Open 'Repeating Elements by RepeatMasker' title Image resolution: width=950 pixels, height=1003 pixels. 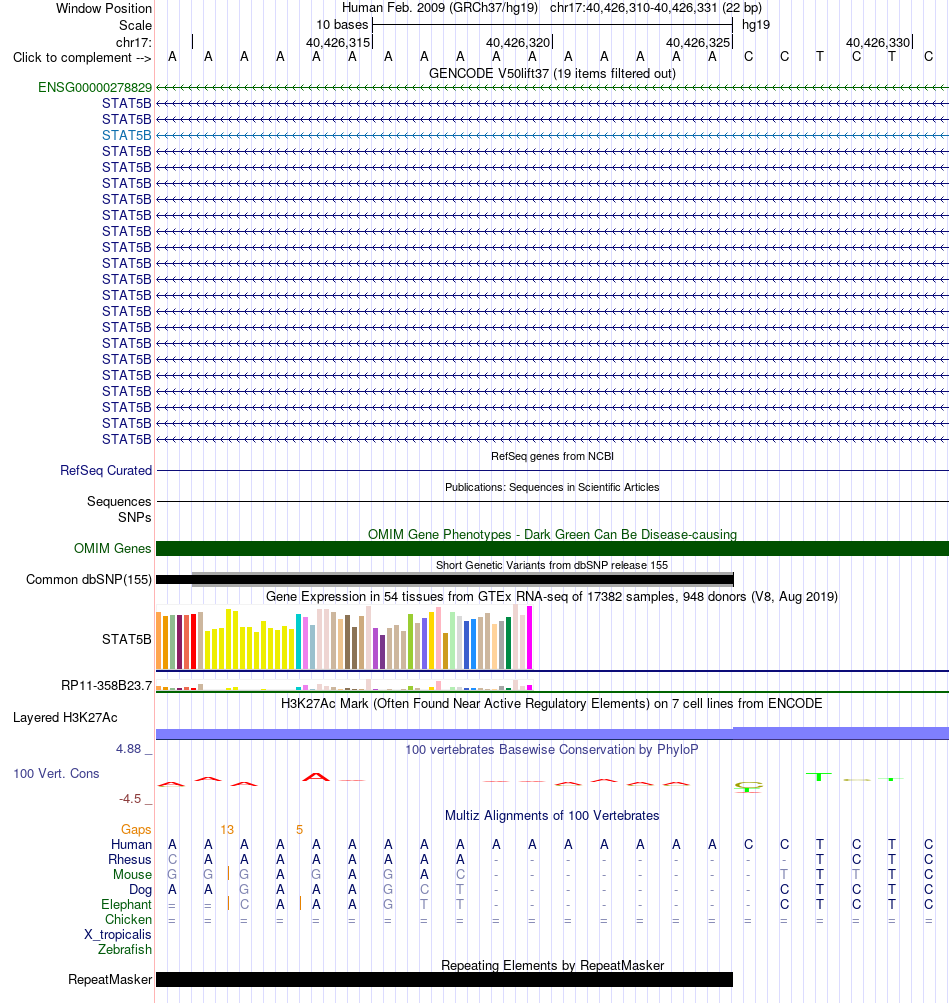[552, 965]
